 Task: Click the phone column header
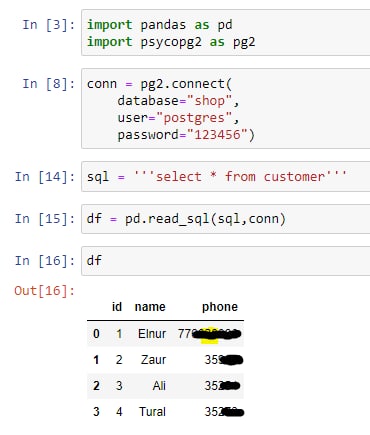click(x=220, y=307)
